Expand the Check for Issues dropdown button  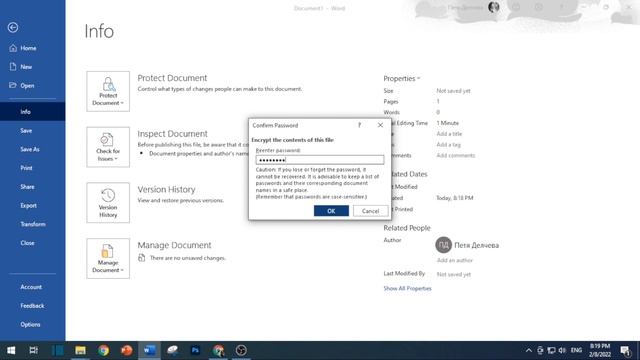coord(108,147)
